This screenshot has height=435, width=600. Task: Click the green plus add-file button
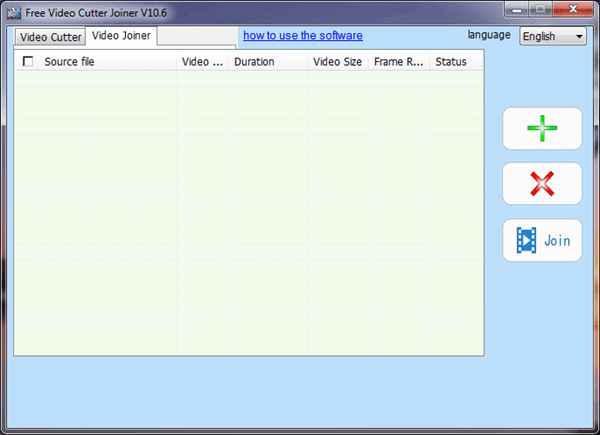(541, 128)
